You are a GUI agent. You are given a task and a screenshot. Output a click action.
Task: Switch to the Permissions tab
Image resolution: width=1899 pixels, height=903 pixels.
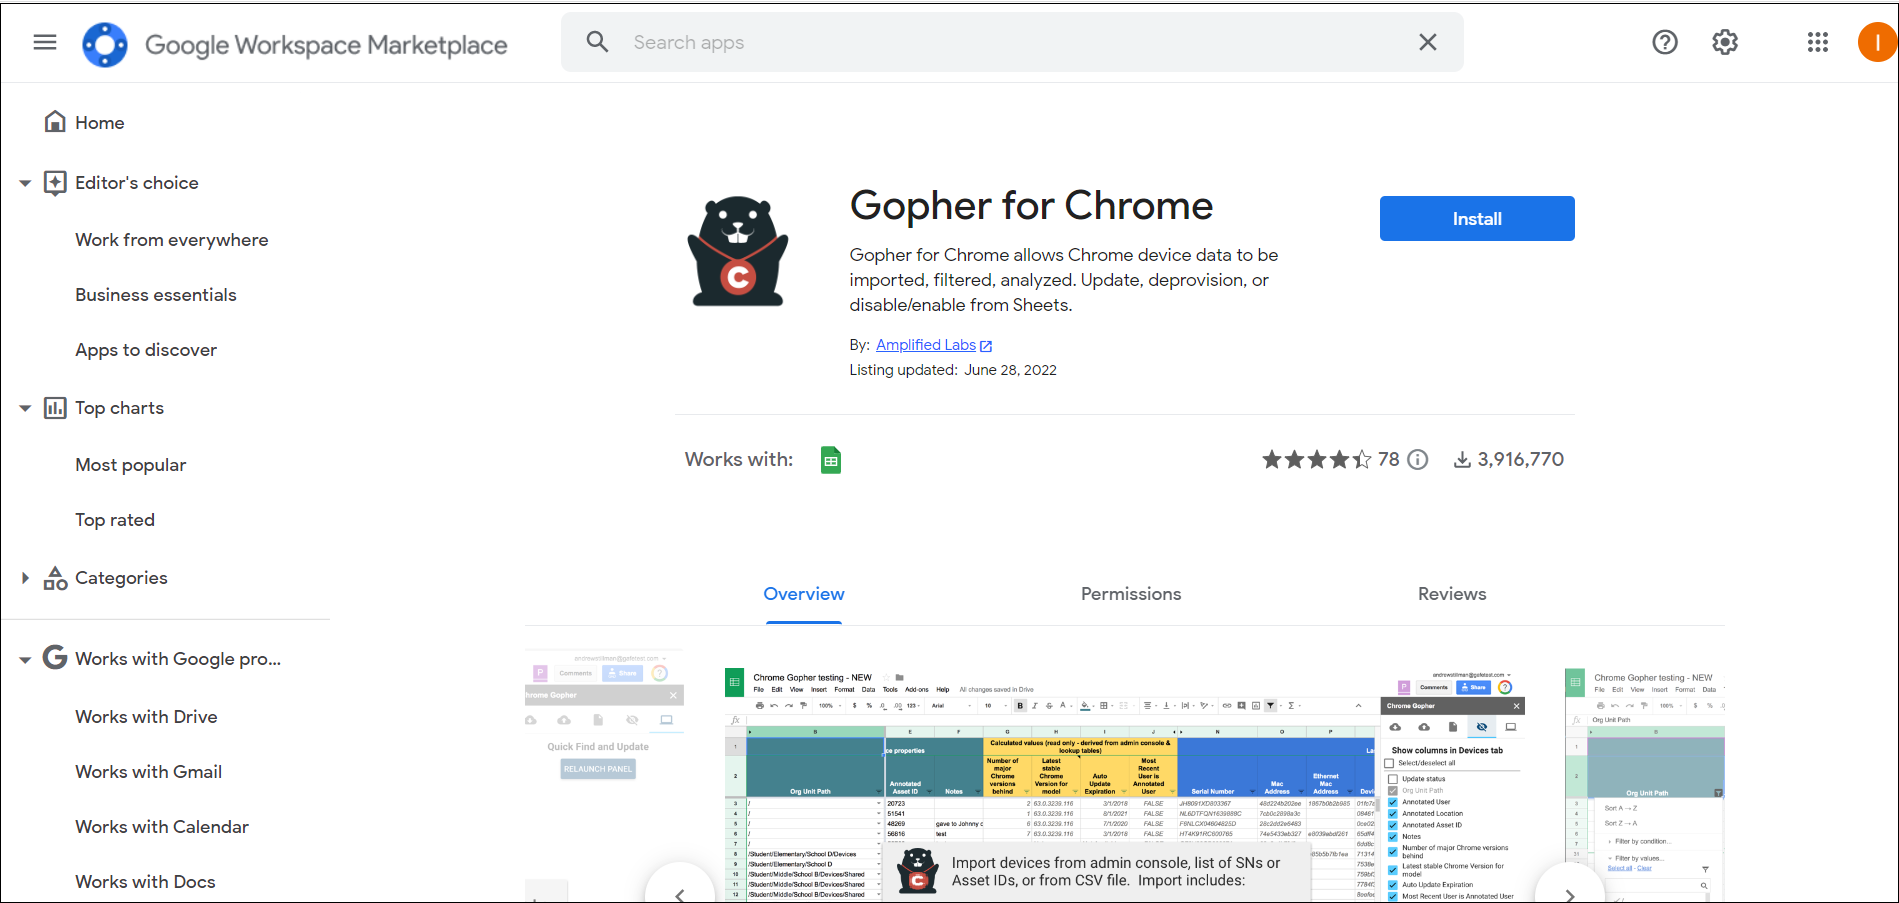(1130, 594)
